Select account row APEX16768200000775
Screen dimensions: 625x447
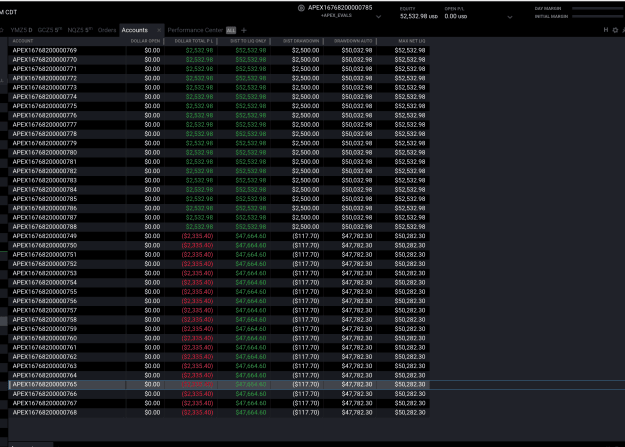219,106
